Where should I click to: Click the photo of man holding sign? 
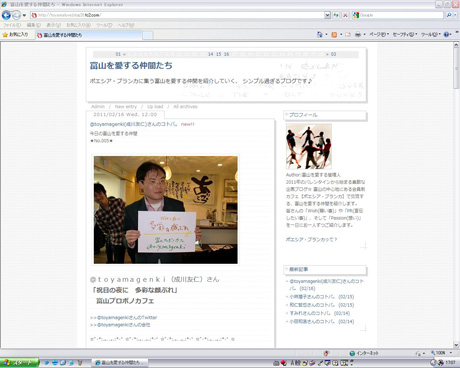(166, 210)
